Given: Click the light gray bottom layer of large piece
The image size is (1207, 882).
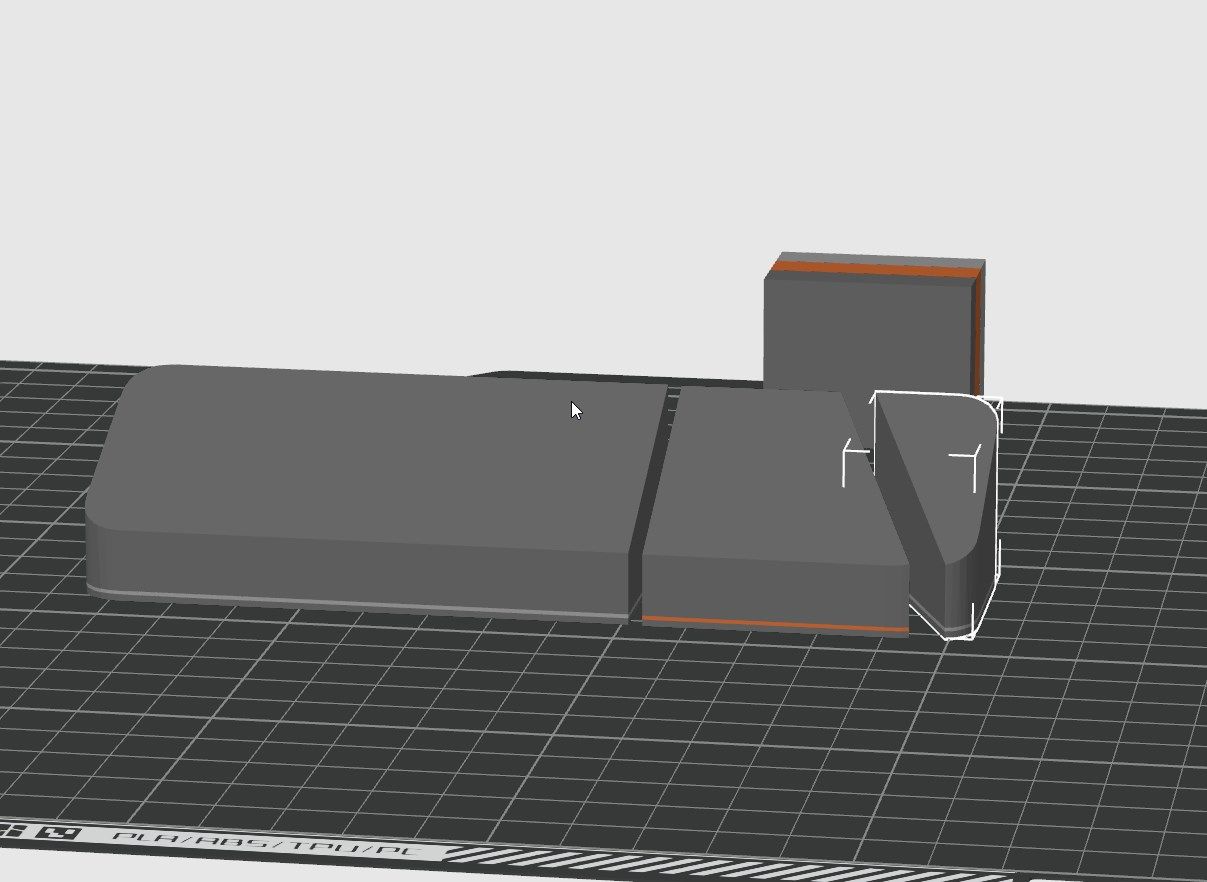Looking at the screenshot, I should (x=360, y=603).
